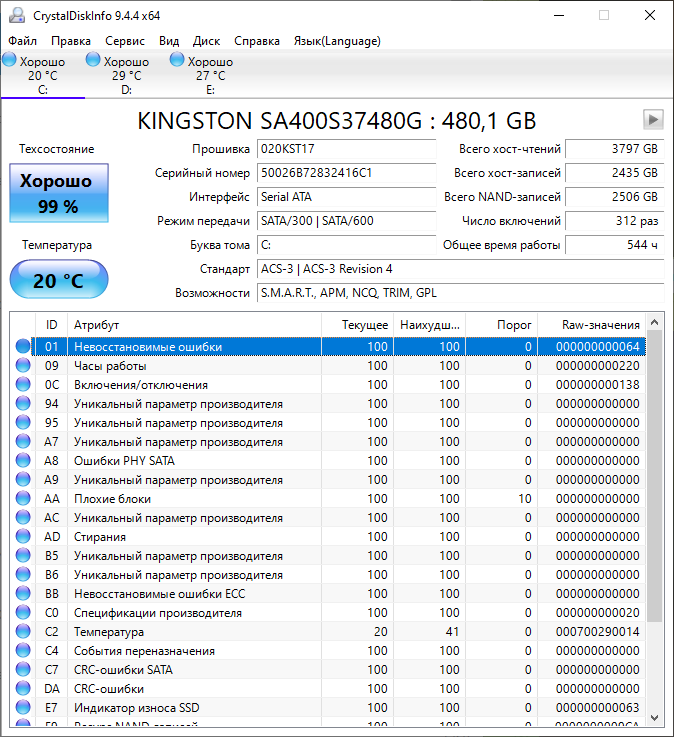
Task: Click status icon of Спецификации производителя row
Action: (x=23, y=612)
